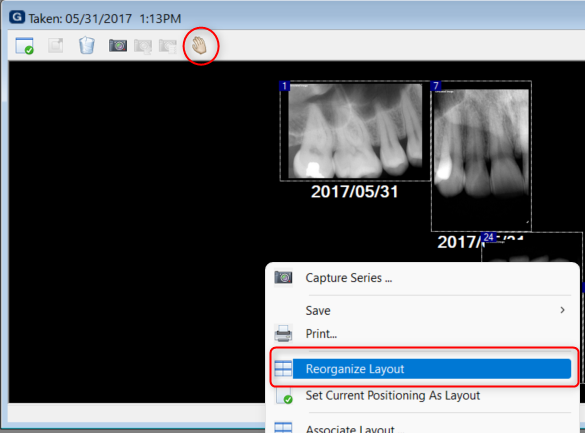Click the 2017/05/31 date label under image 1
Screen dimensions: 585x433
click(354, 192)
